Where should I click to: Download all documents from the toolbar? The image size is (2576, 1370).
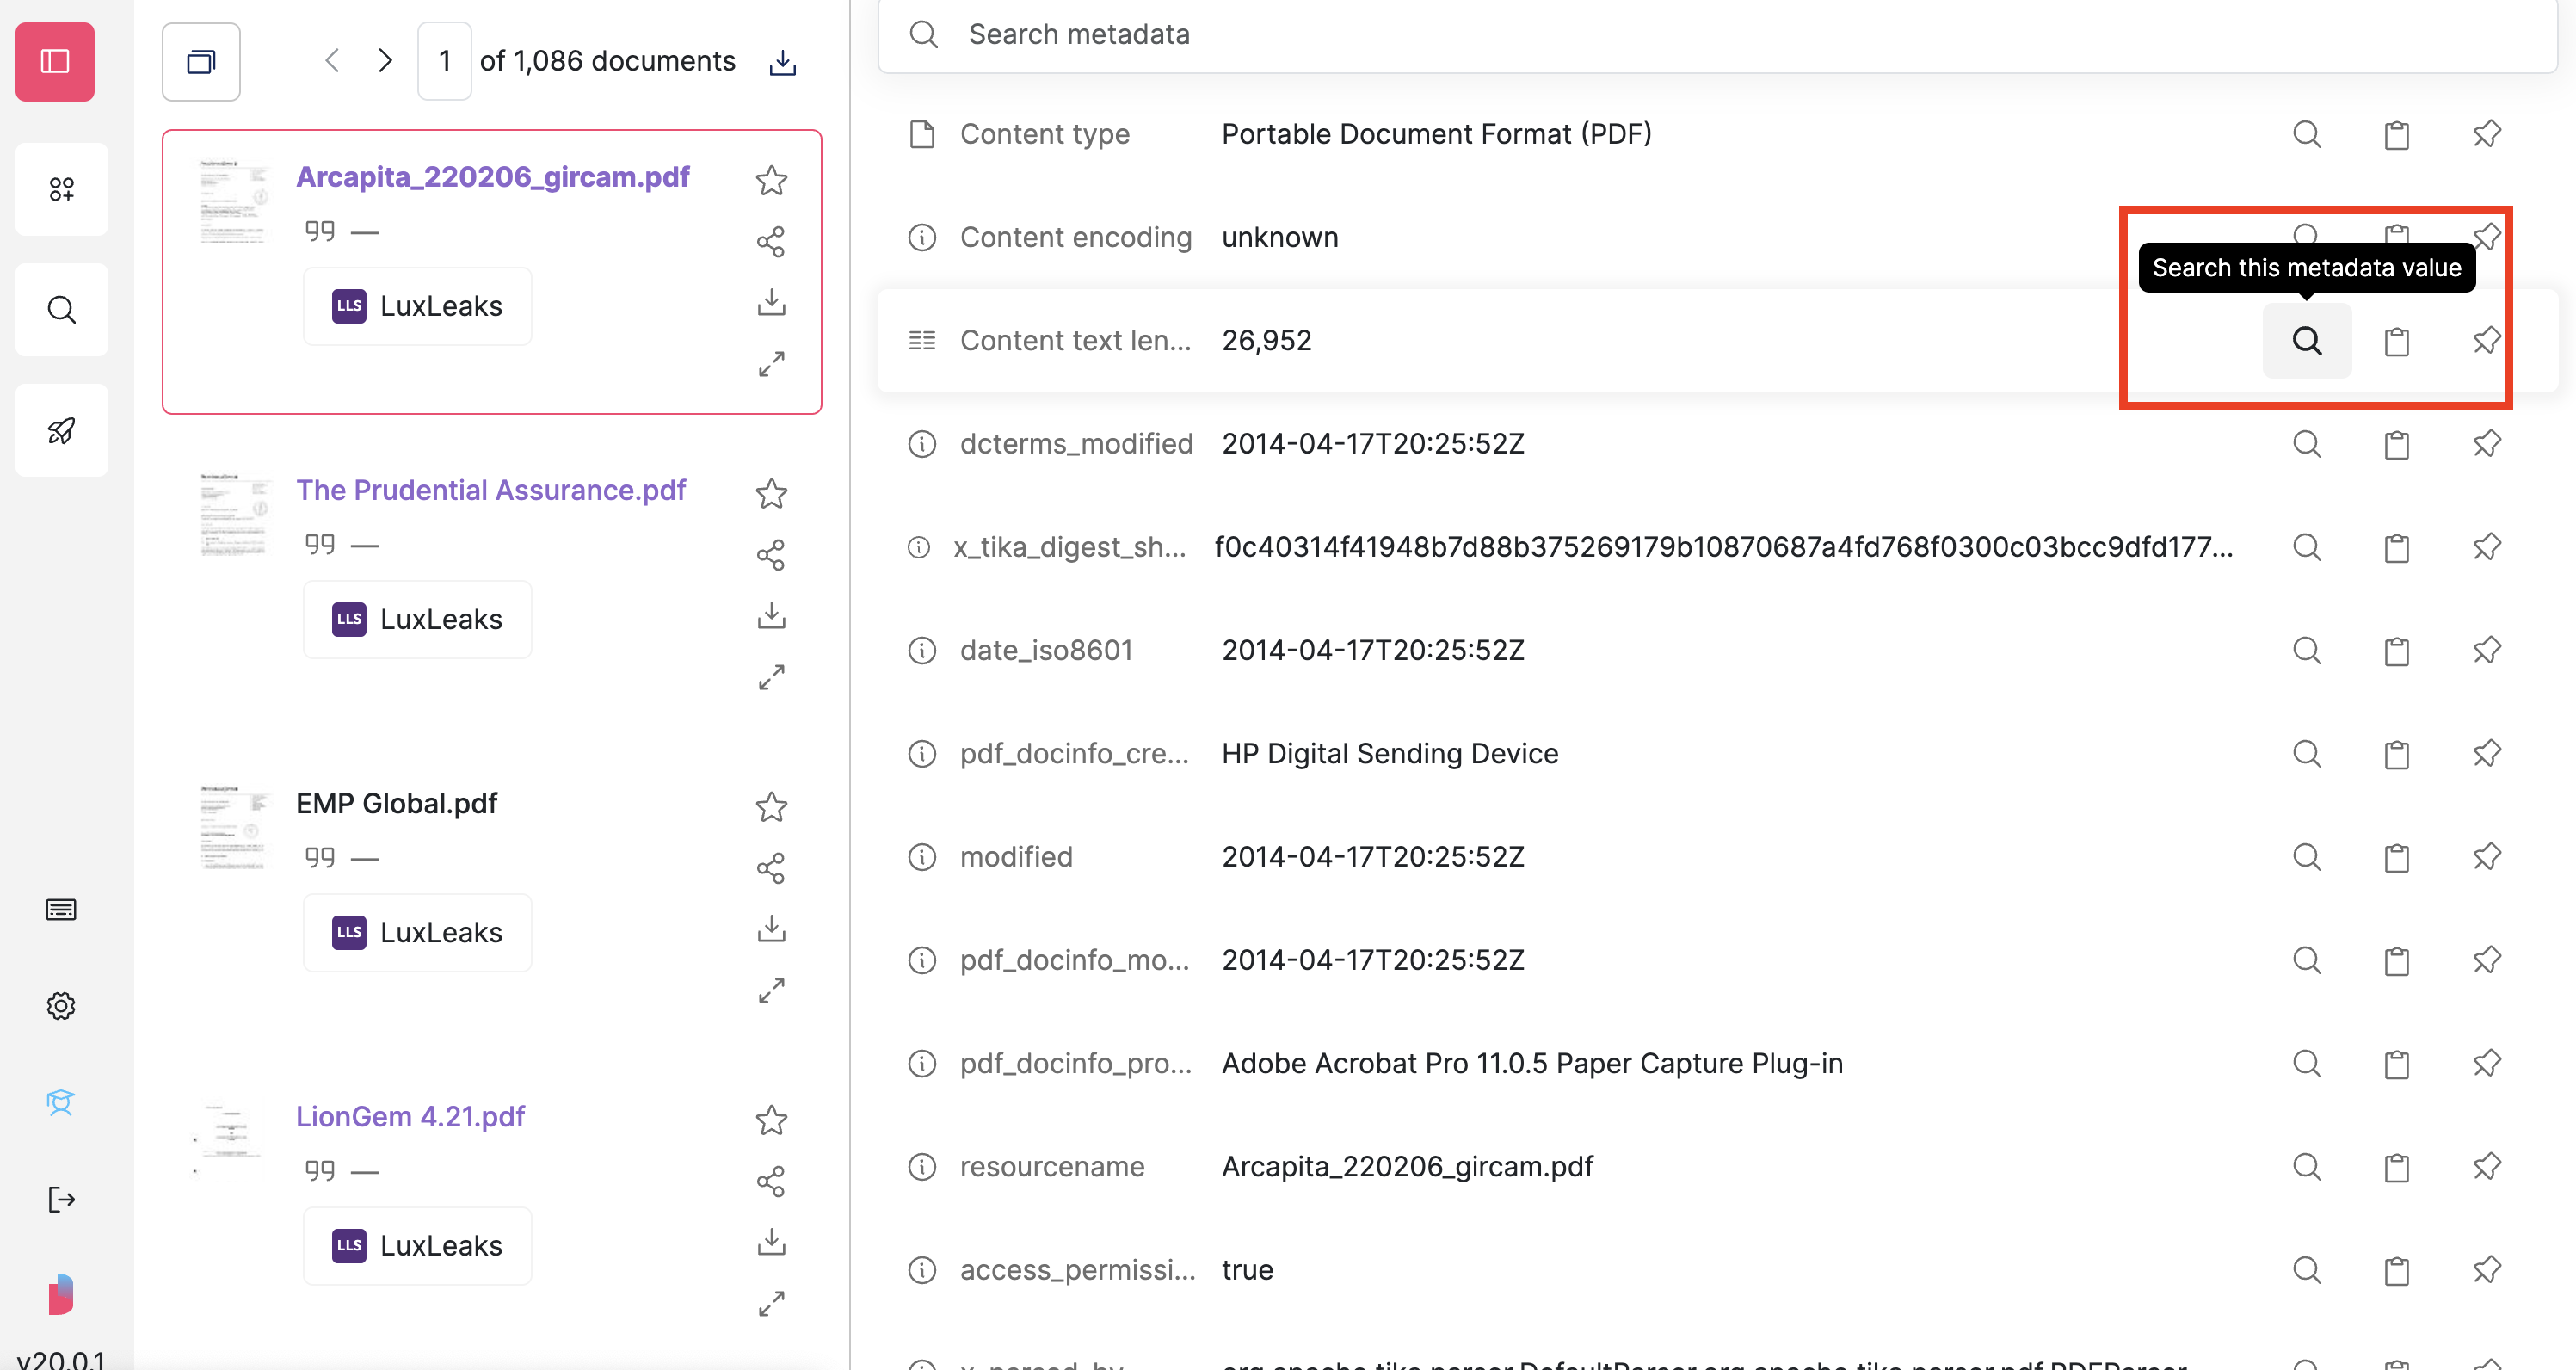782,61
